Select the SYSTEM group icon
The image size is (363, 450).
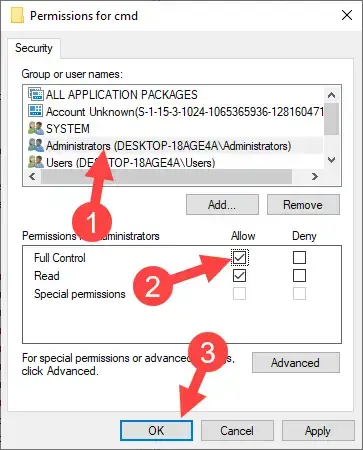pos(36,128)
